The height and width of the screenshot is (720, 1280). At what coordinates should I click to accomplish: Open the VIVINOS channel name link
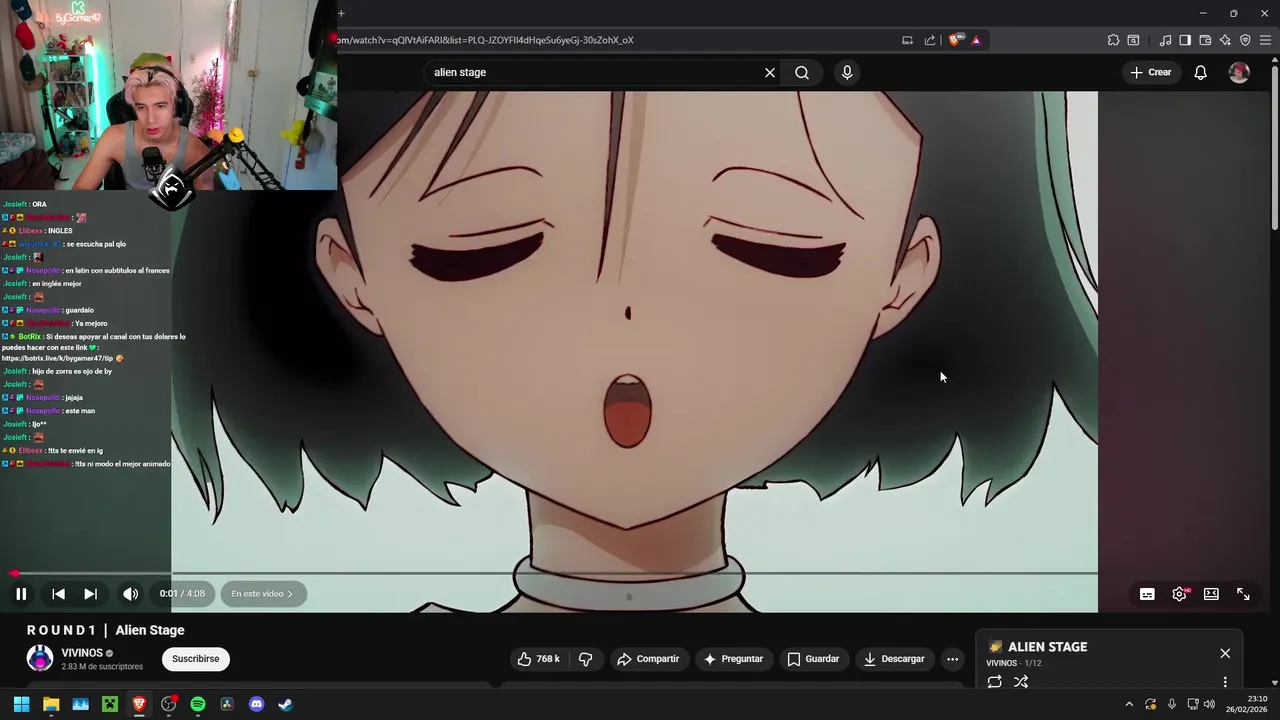[82, 653]
